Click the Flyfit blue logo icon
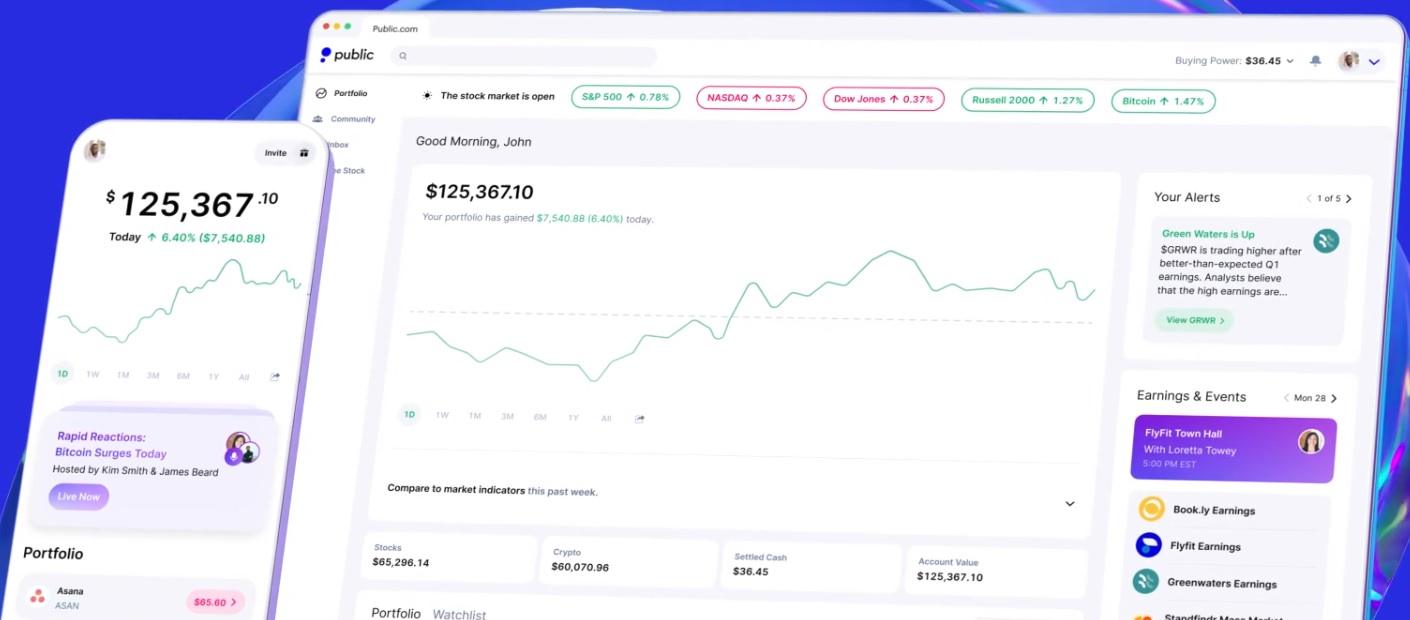The height and width of the screenshot is (620, 1410). (1148, 545)
